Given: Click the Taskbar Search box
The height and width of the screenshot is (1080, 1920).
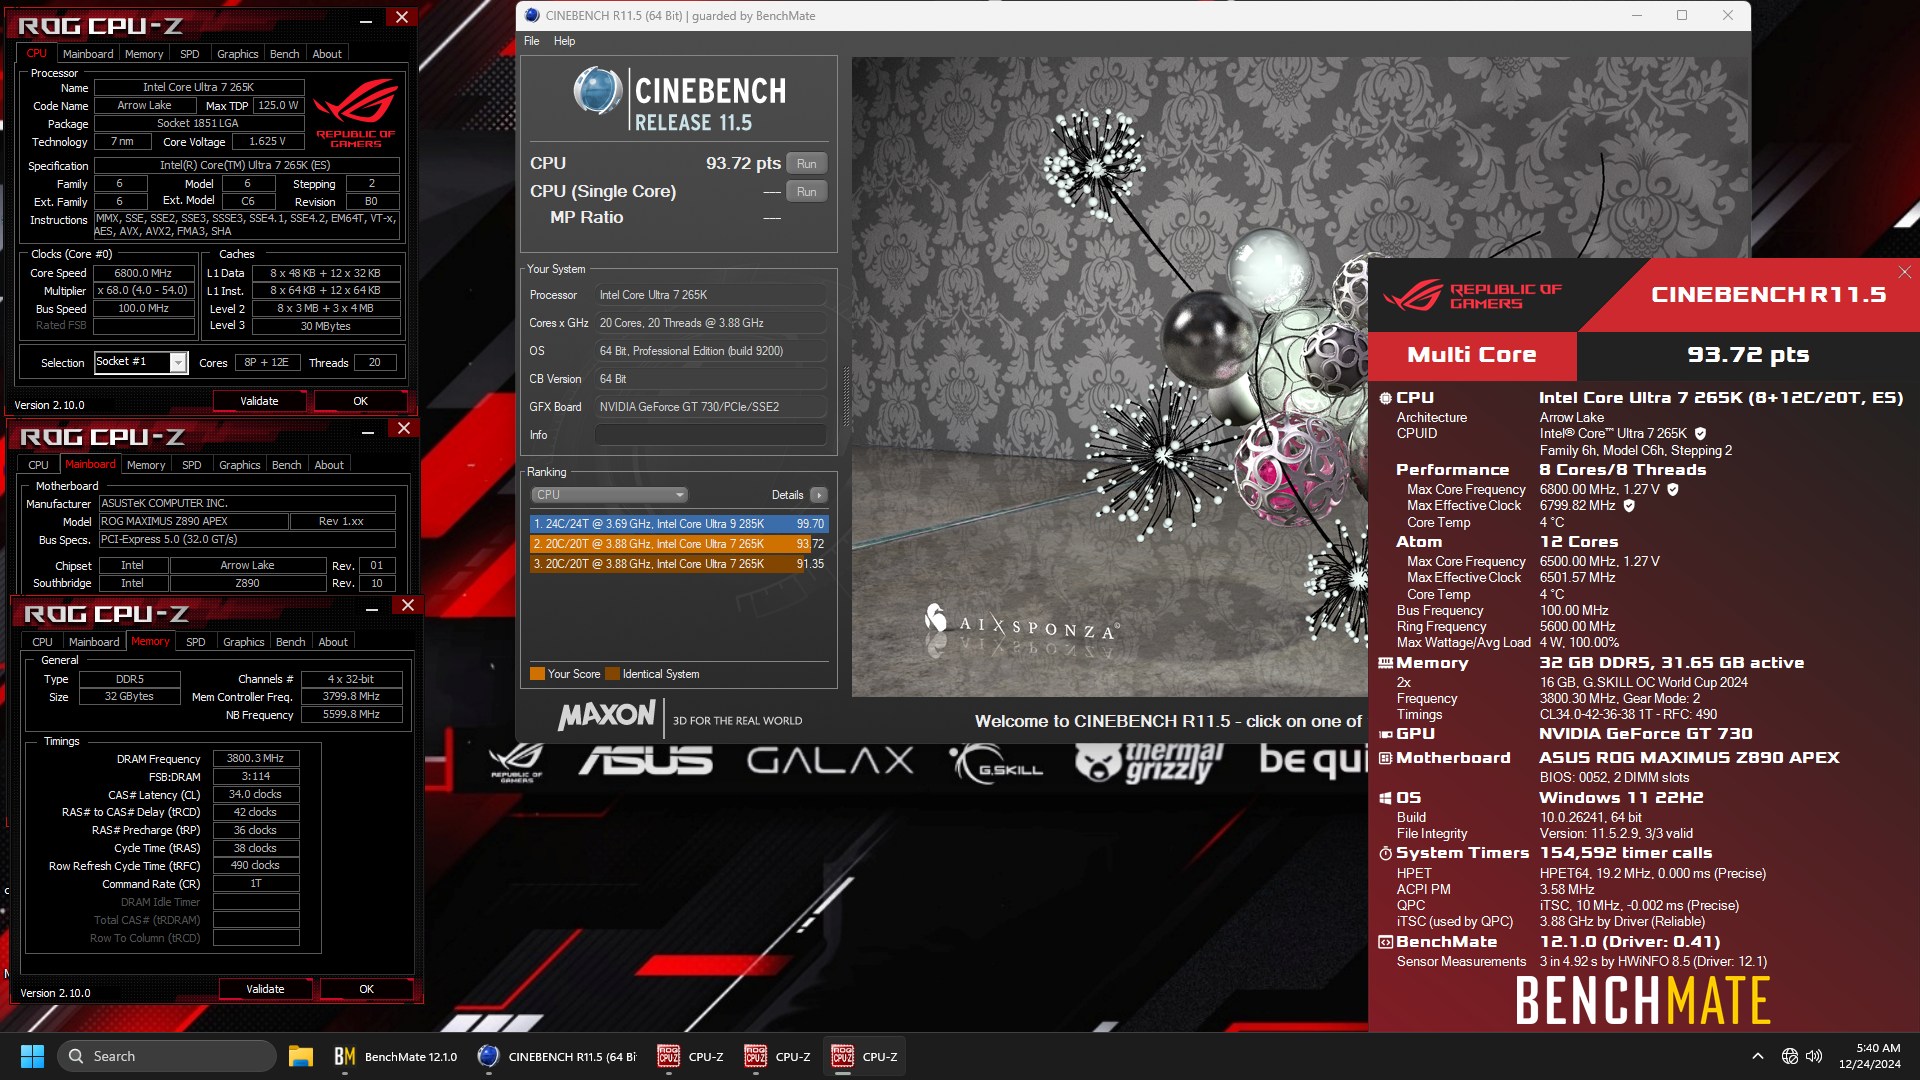Looking at the screenshot, I should click(x=167, y=1056).
